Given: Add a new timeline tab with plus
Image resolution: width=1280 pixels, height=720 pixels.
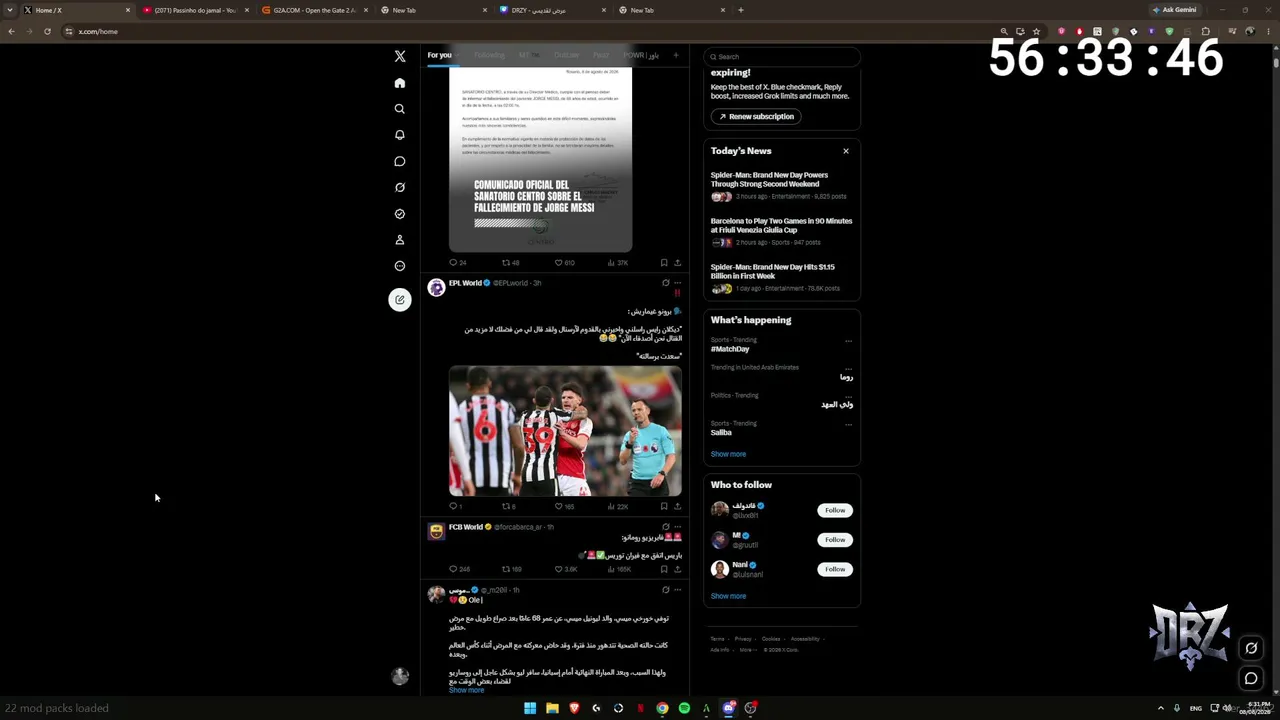Looking at the screenshot, I should tap(676, 55).
